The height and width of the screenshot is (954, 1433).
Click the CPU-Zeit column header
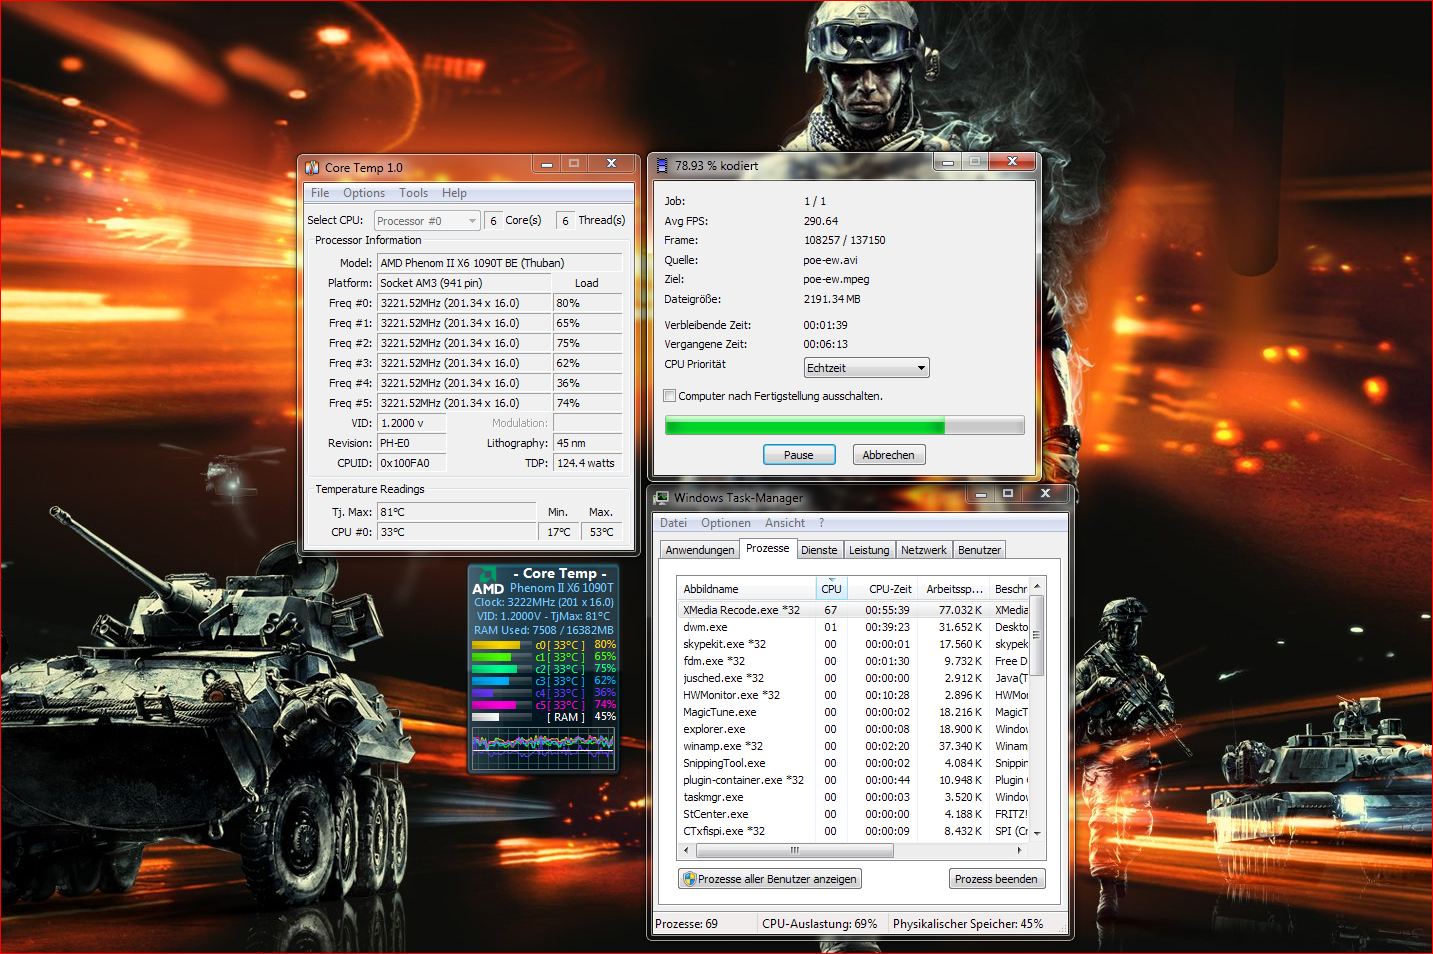pos(882,589)
